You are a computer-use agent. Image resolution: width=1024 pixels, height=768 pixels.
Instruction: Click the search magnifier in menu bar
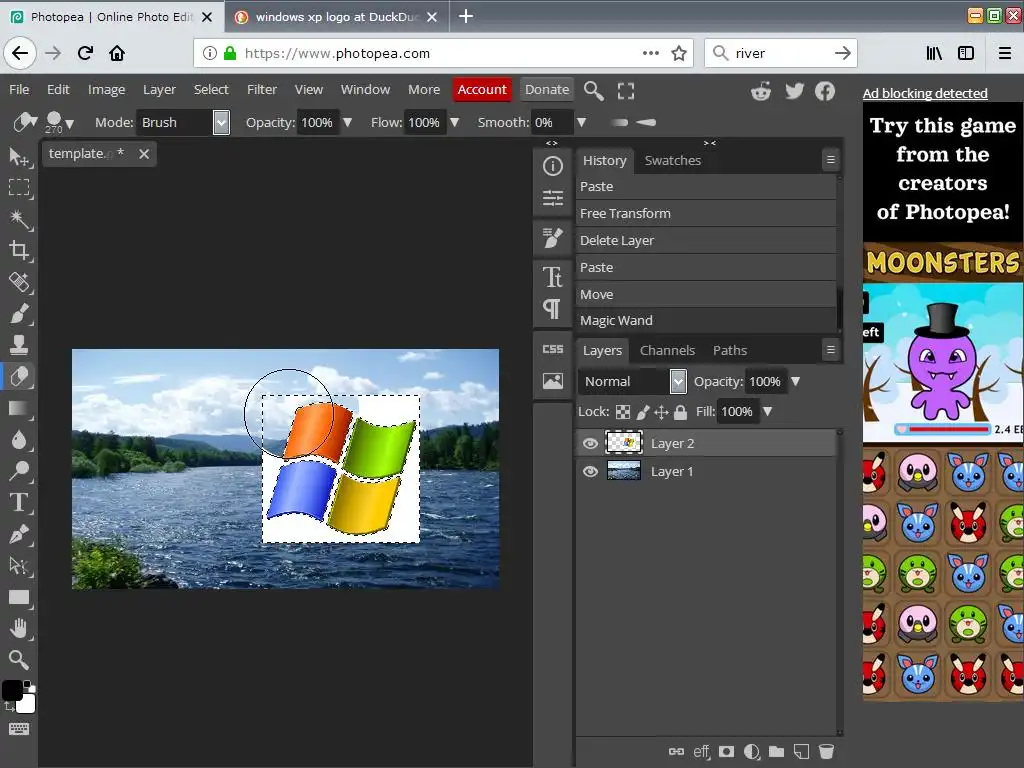[593, 90]
